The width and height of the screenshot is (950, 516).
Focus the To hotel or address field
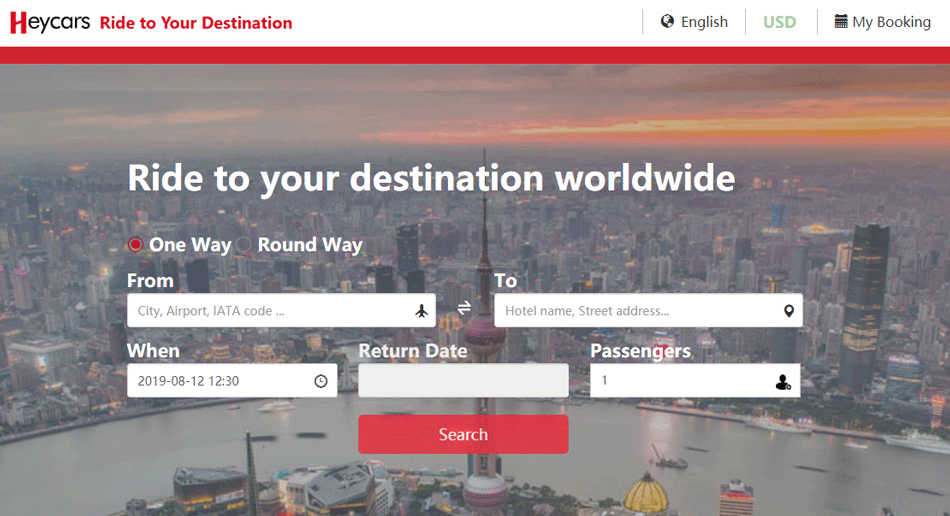coord(648,311)
